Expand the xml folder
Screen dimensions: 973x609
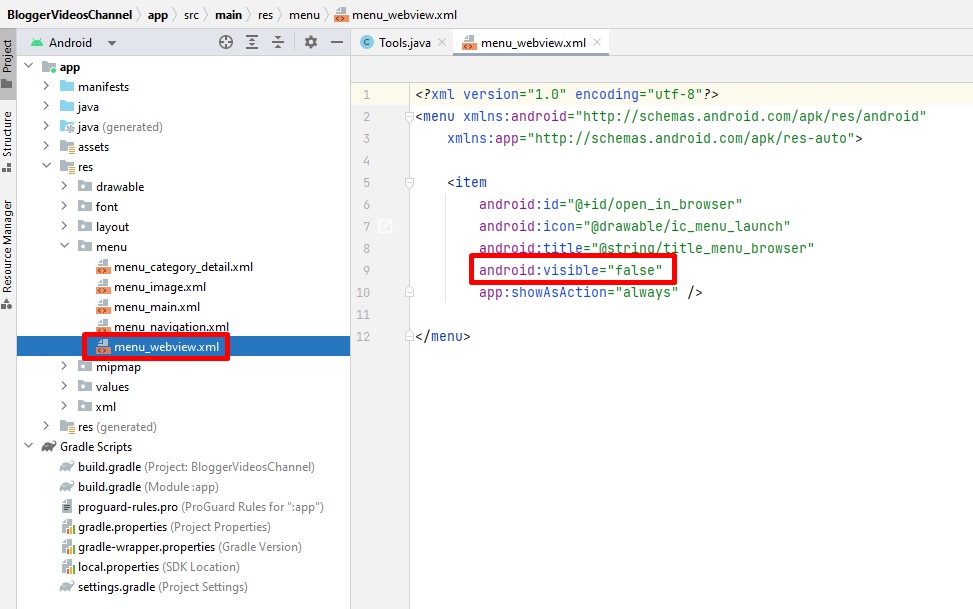(65, 405)
